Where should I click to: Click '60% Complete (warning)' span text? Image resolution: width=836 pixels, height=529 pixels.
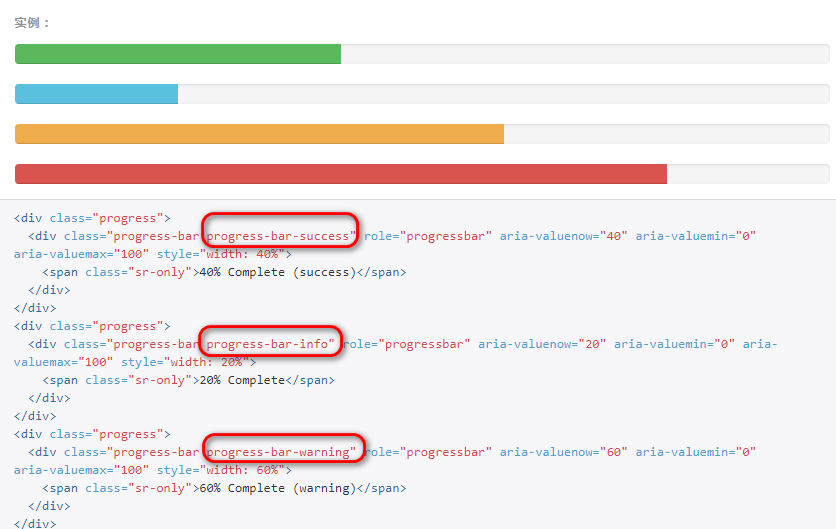(x=277, y=488)
